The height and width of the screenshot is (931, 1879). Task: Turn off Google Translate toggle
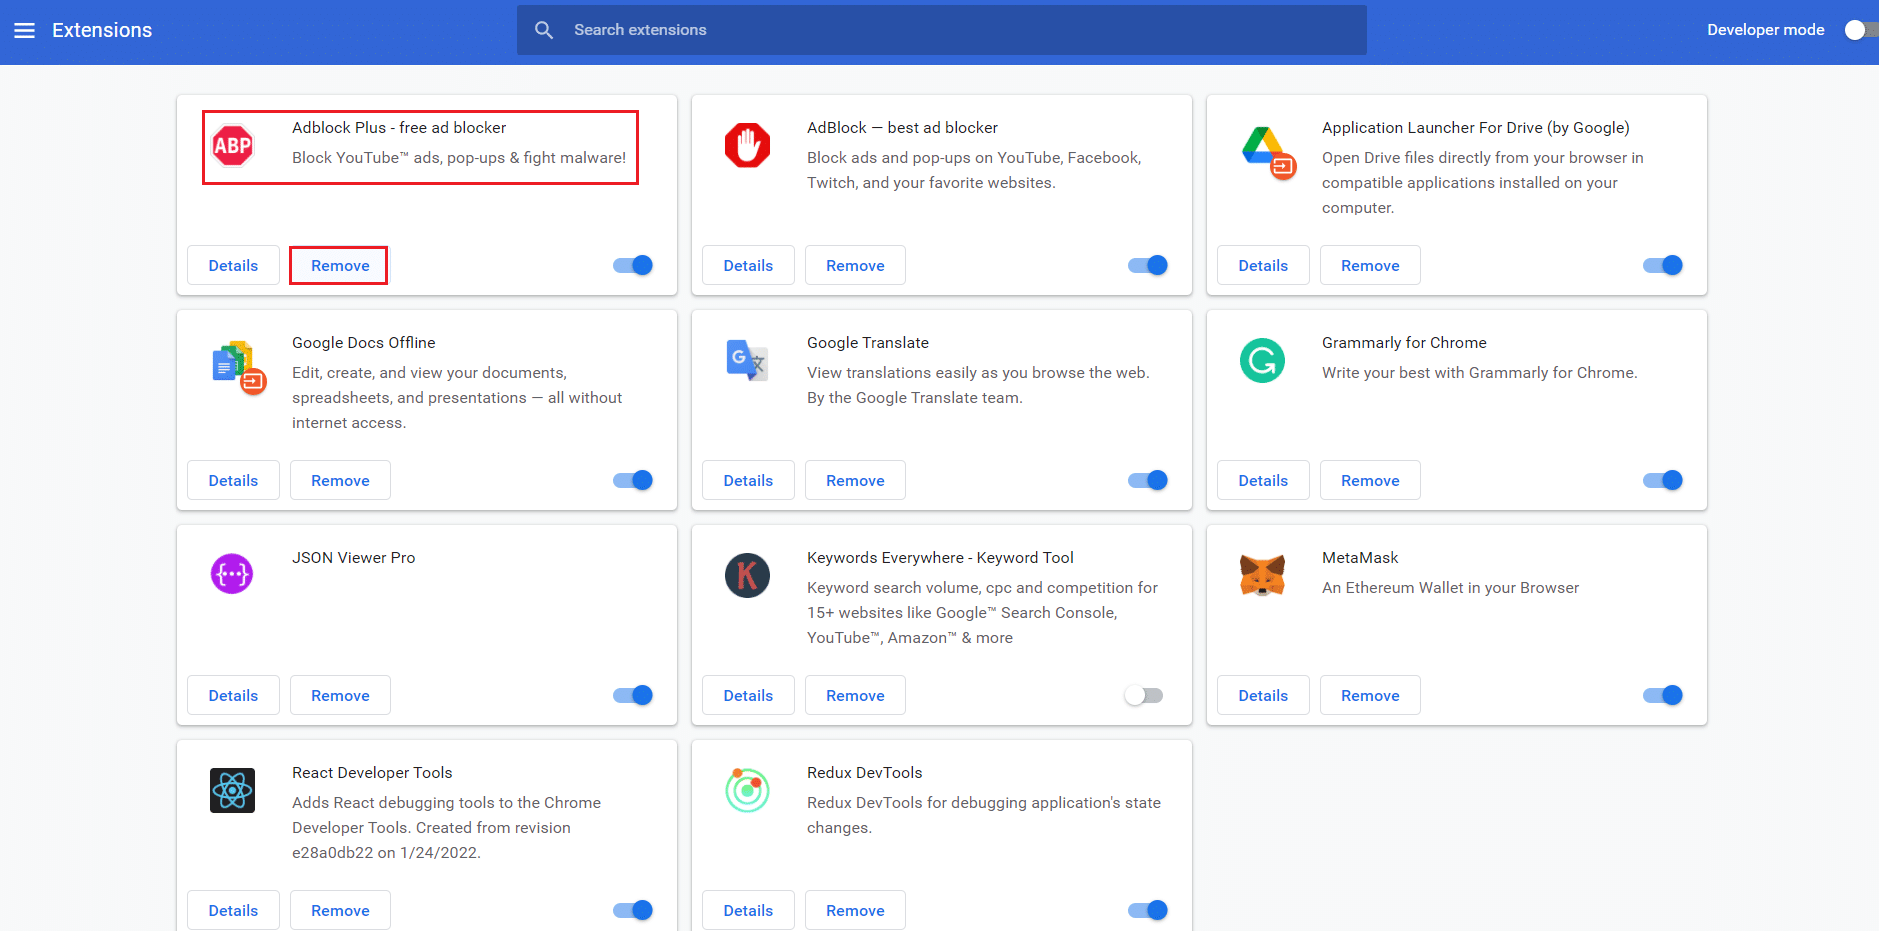(x=1148, y=480)
